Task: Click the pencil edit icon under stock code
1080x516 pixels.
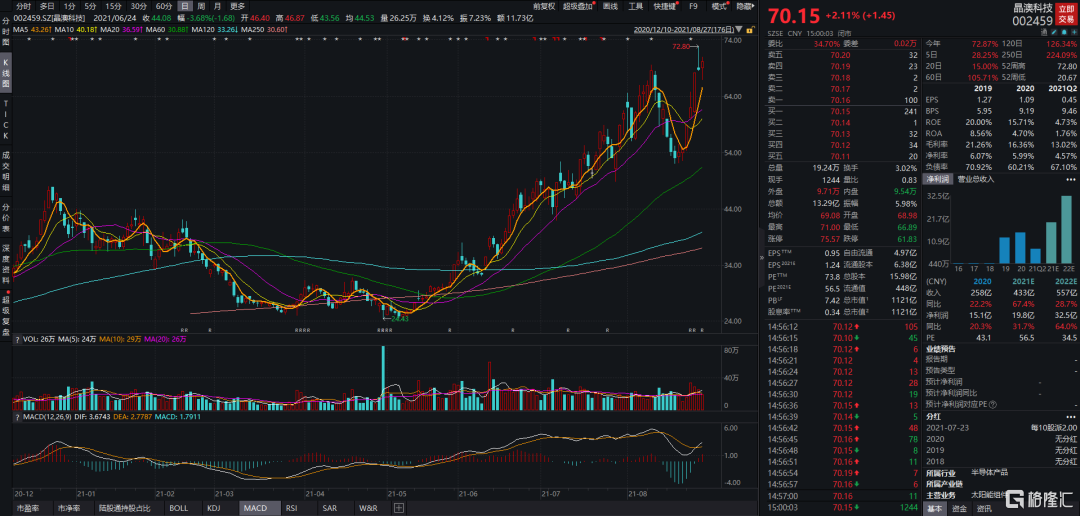Action: click(1054, 32)
